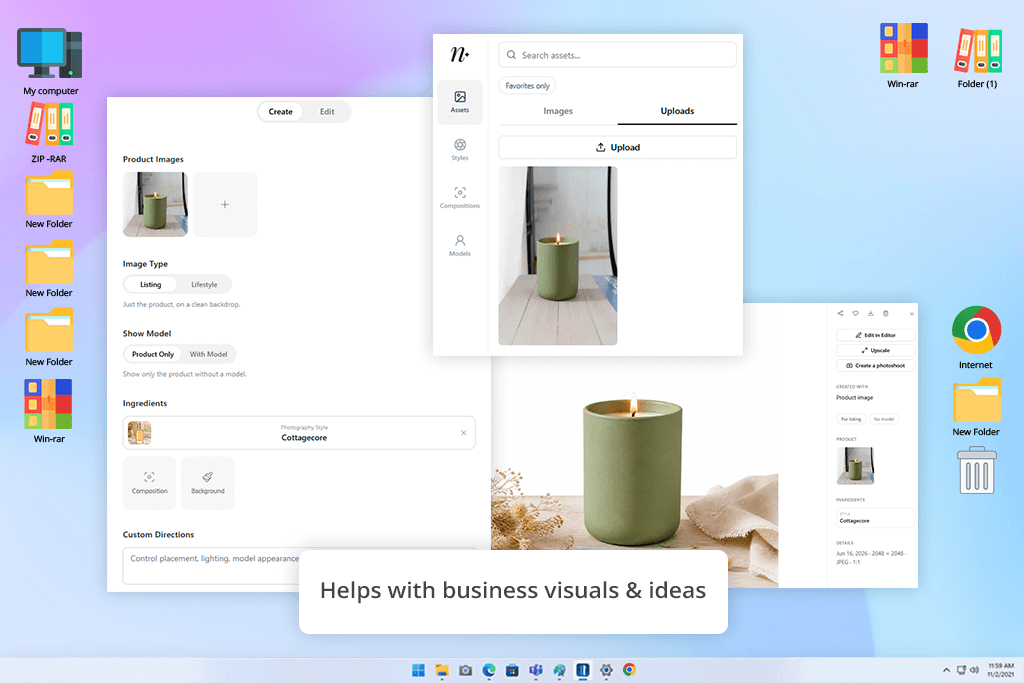Delete the image with trash icon
This screenshot has width=1024, height=683.
886,313
